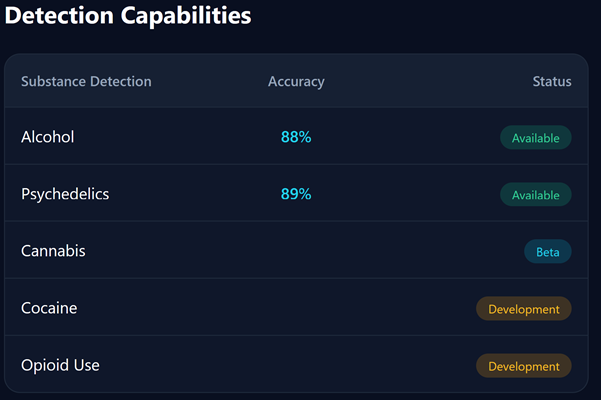601x400 pixels.
Task: Click the empty accuracy cell for Cocaine
Action: click(296, 308)
